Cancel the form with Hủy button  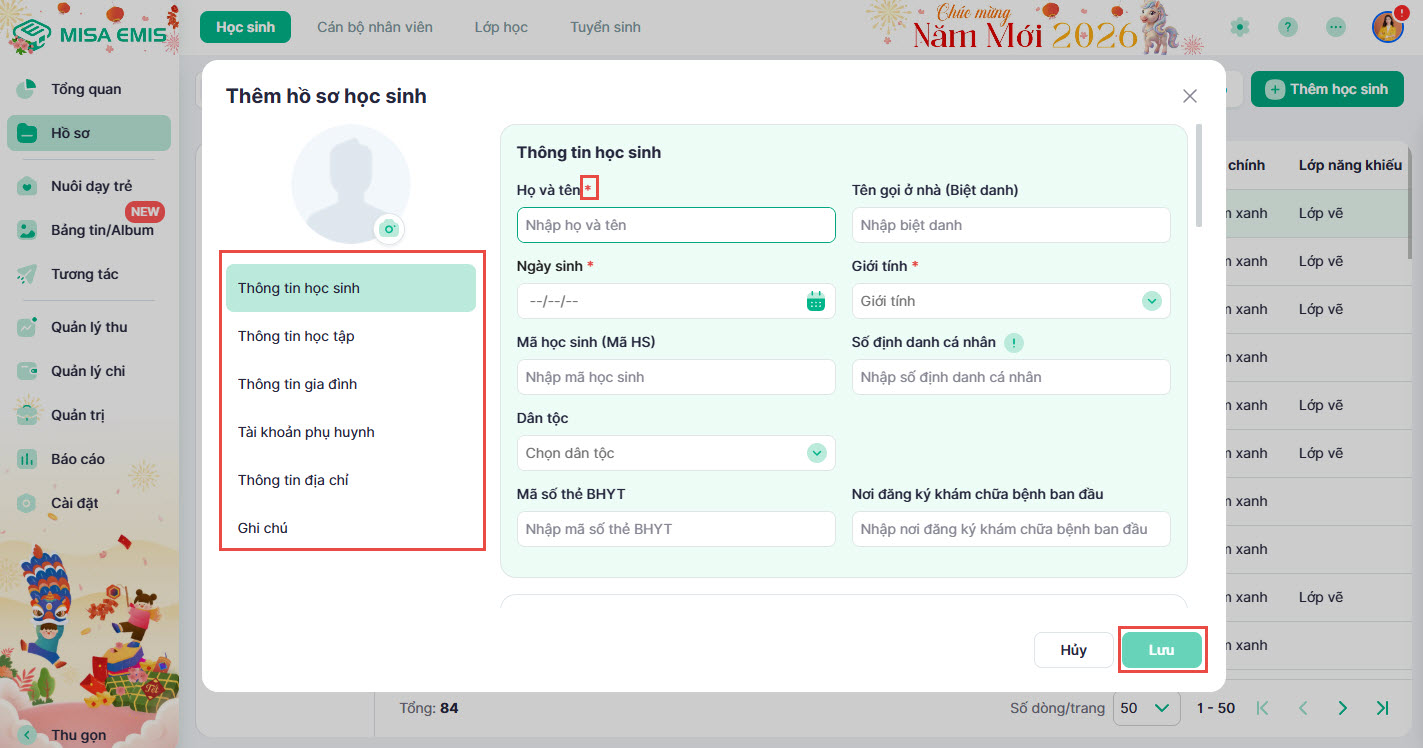click(x=1073, y=650)
